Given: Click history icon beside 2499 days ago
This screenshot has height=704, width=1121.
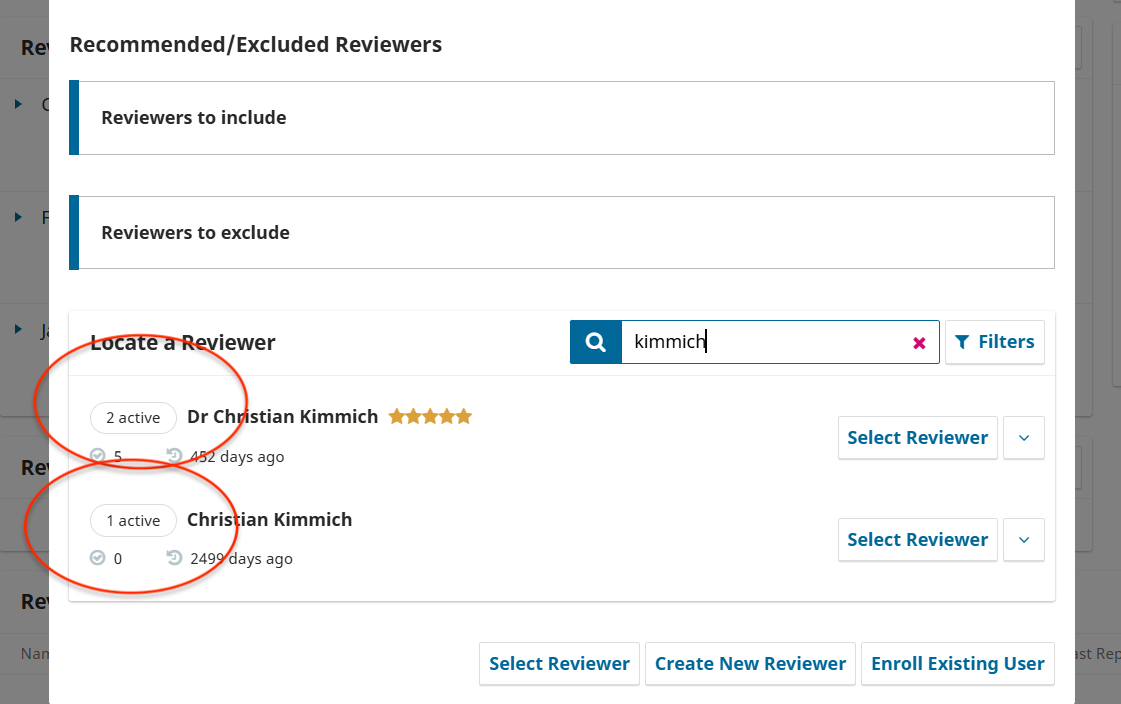Looking at the screenshot, I should (x=174, y=558).
